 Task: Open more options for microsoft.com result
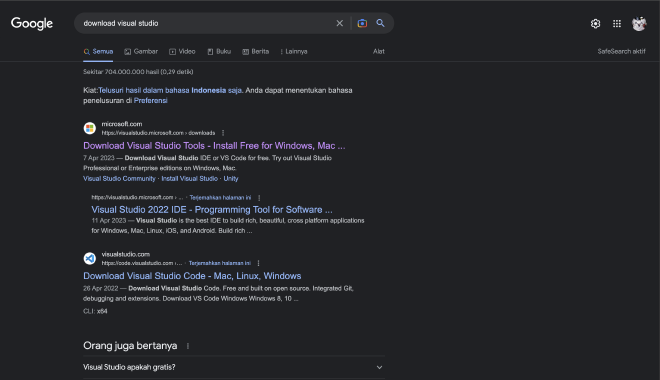223,133
